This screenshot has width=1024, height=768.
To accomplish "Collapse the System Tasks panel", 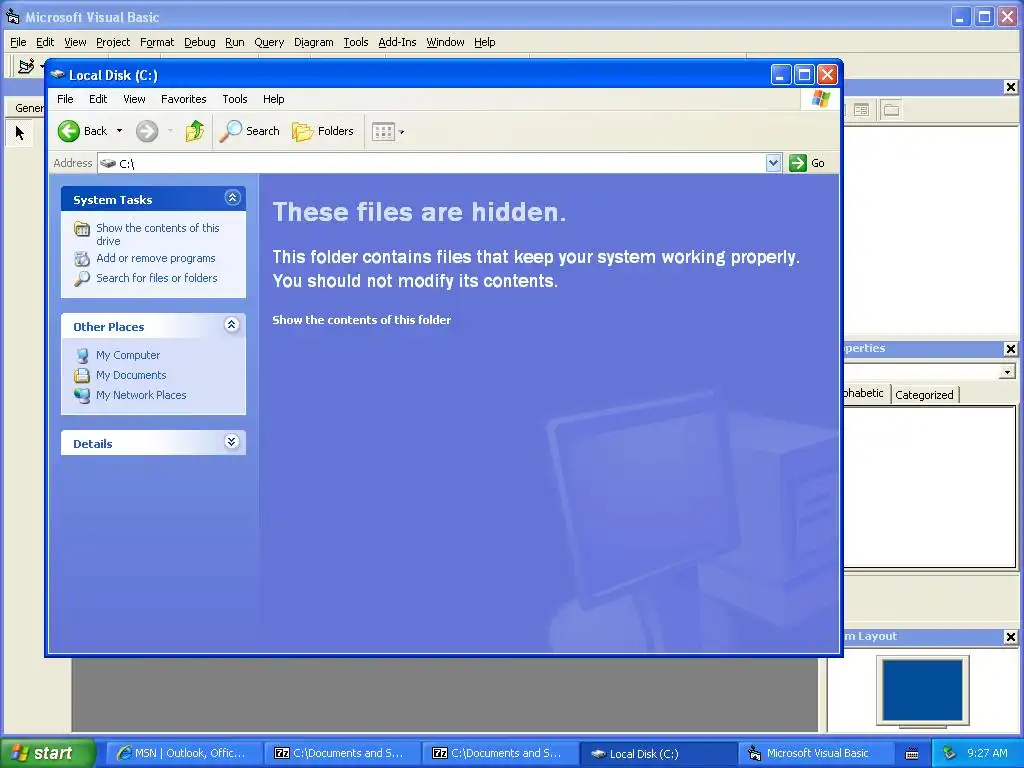I will [232, 198].
